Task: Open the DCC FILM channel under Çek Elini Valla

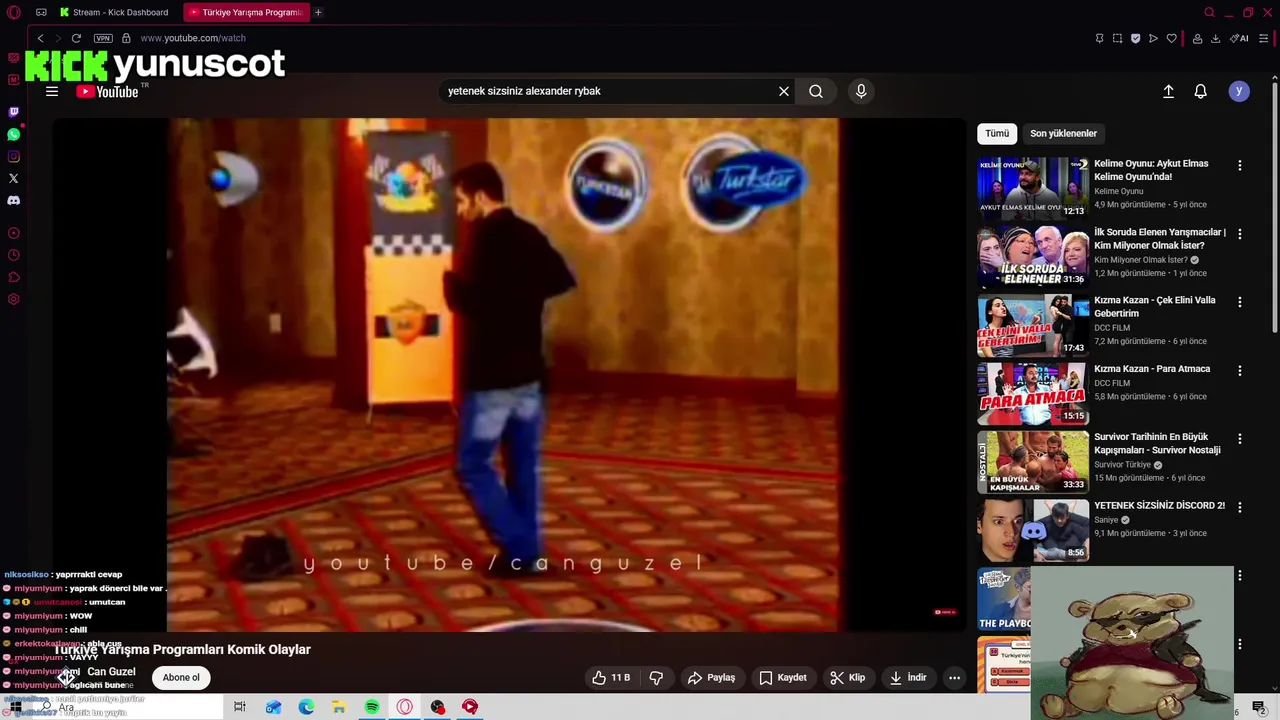Action: tap(1112, 328)
